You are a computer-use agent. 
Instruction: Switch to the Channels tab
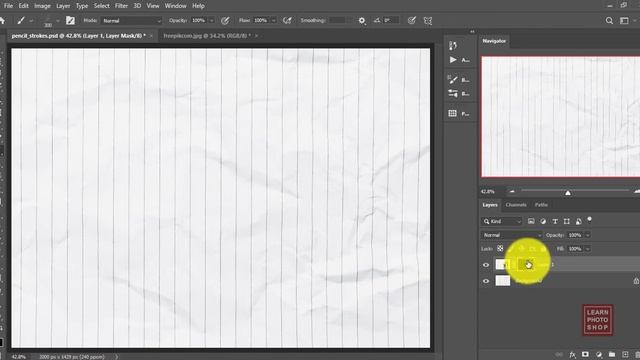click(x=516, y=205)
